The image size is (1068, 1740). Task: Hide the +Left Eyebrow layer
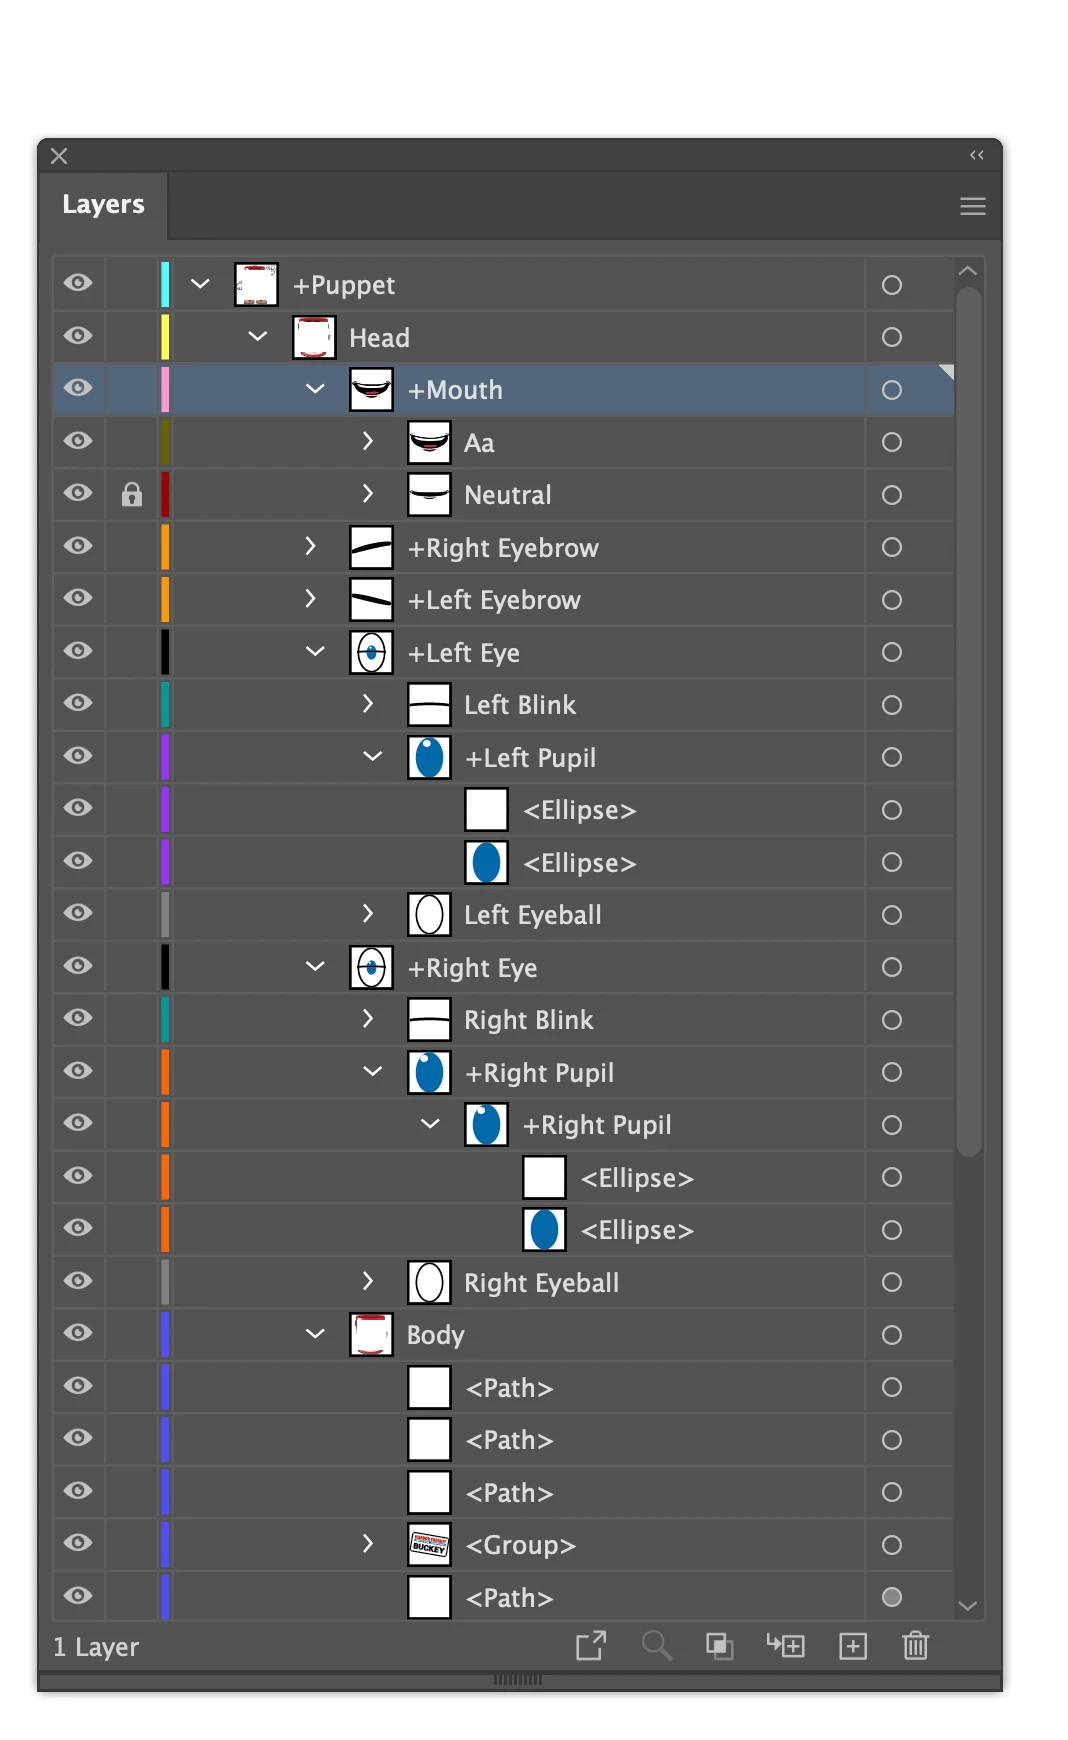click(78, 598)
